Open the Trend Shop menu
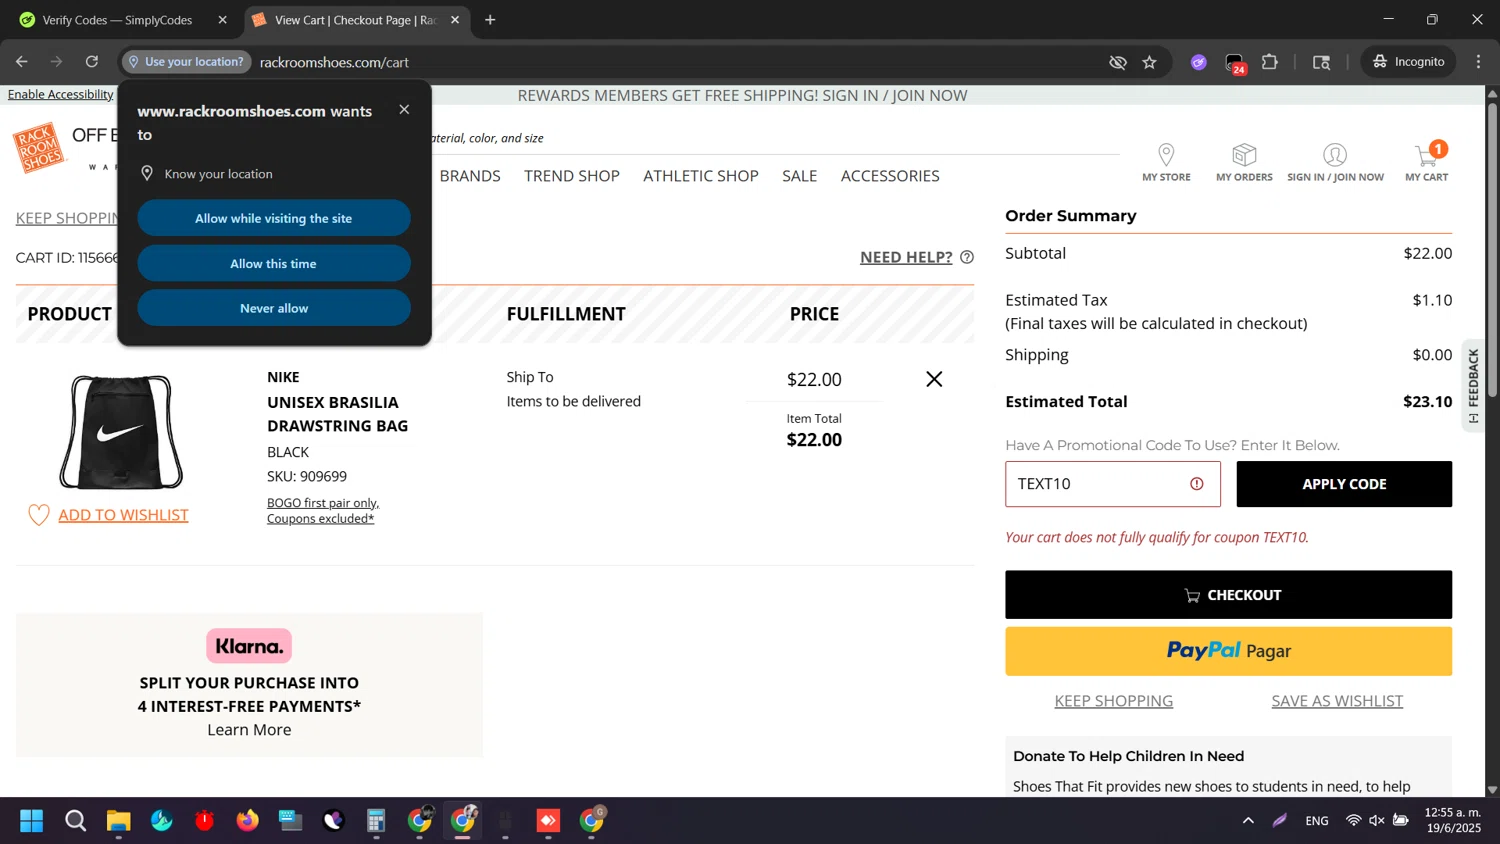 tap(572, 176)
